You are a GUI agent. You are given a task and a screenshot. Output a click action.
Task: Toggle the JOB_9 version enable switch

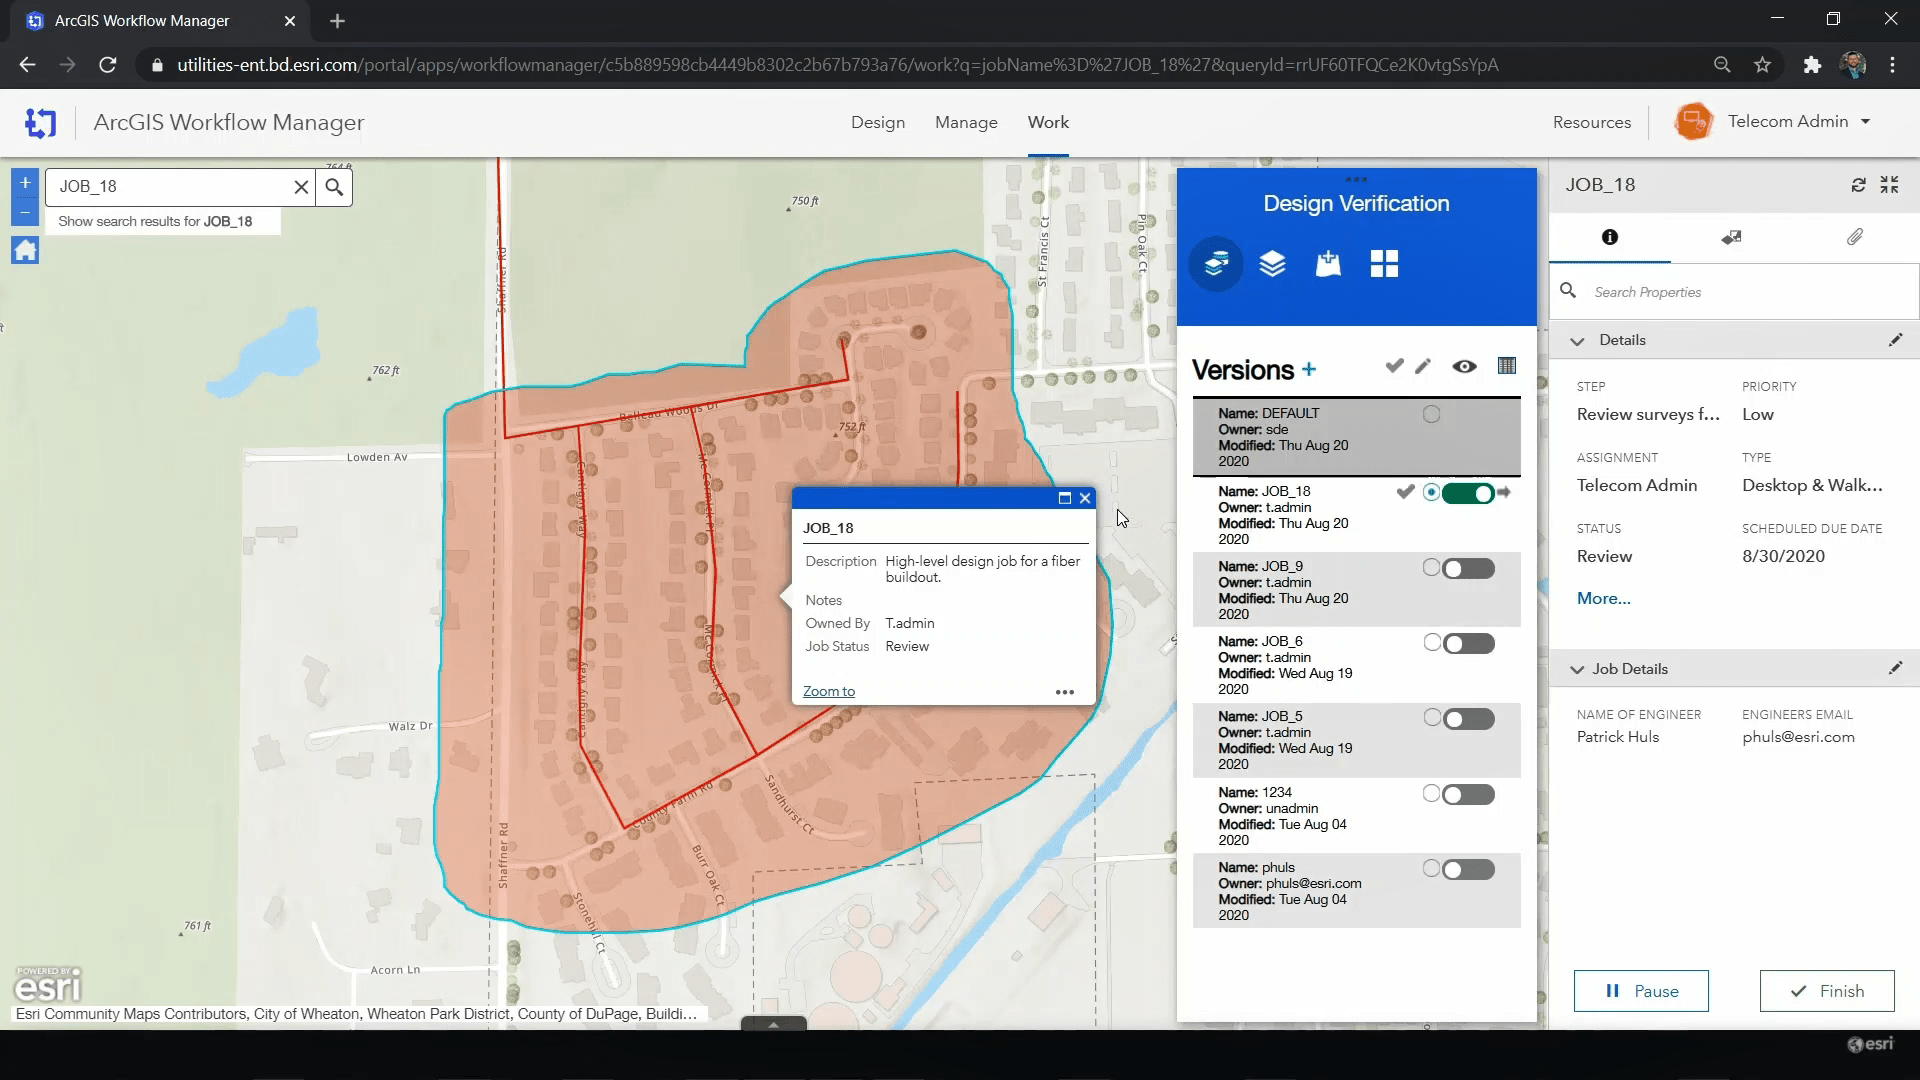tap(1468, 568)
